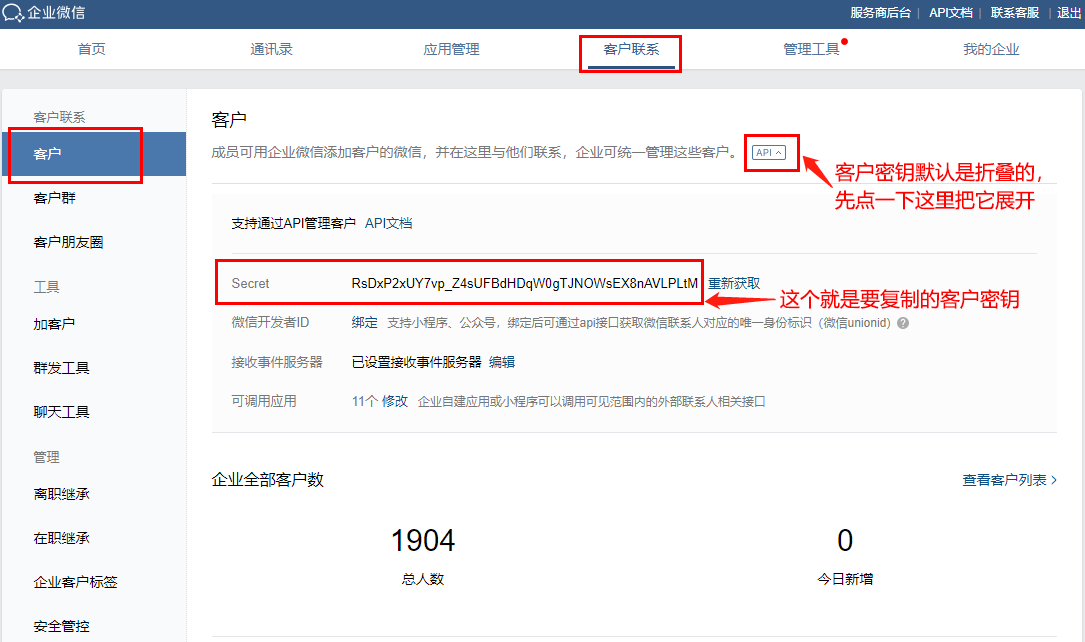Click the 企业全部客户数 heading
1085x642 pixels.
(268, 480)
